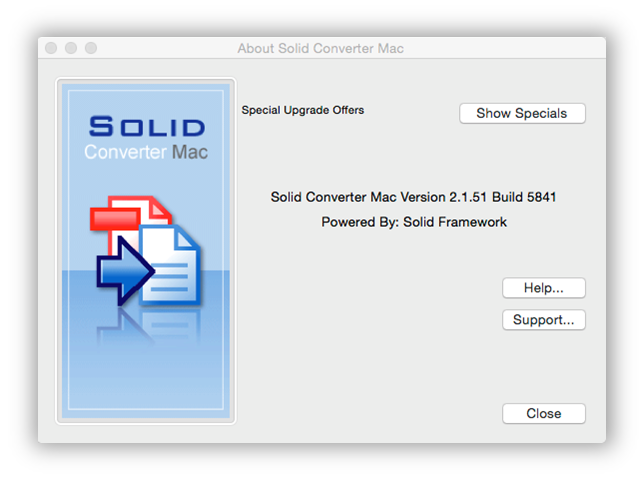Click the SOLID Converter Mac logo text
Image resolution: width=644 pixels, height=480 pixels.
coord(146,138)
